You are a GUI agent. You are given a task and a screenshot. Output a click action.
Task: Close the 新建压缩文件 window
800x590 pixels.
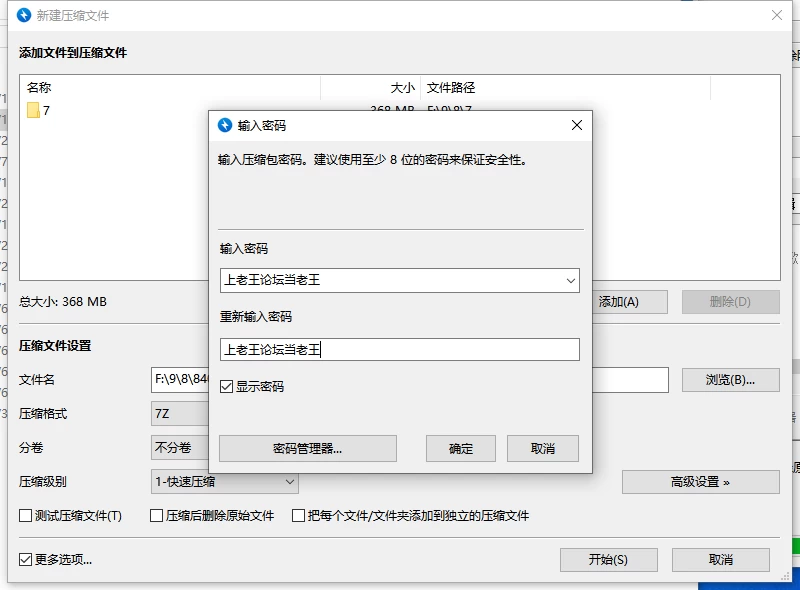click(777, 15)
